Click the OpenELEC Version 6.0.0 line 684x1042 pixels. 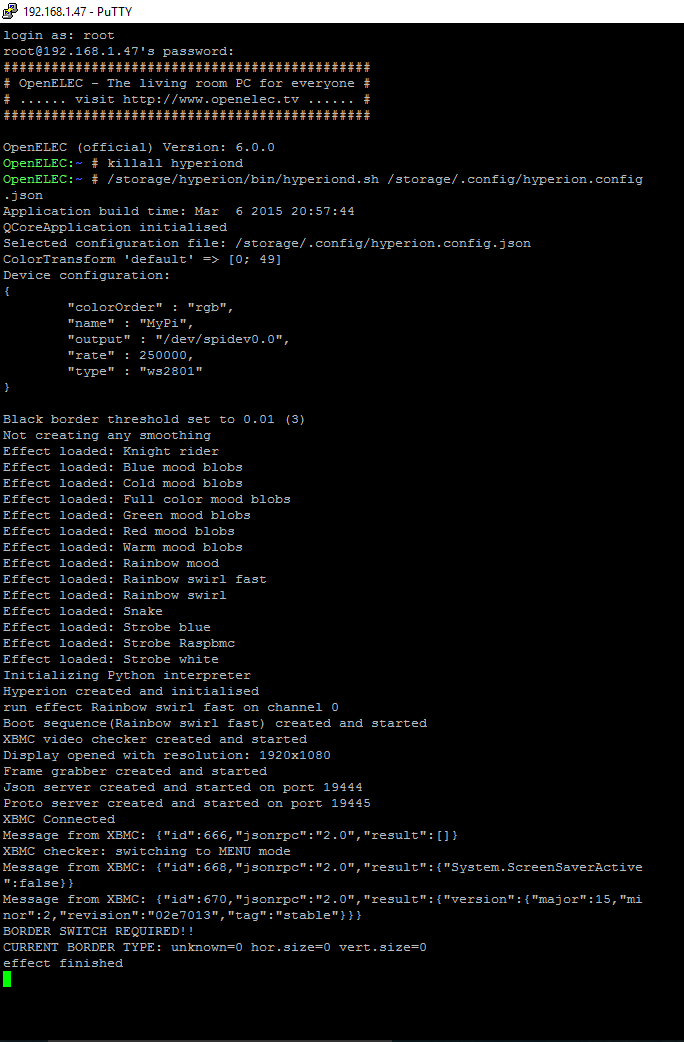tap(138, 147)
